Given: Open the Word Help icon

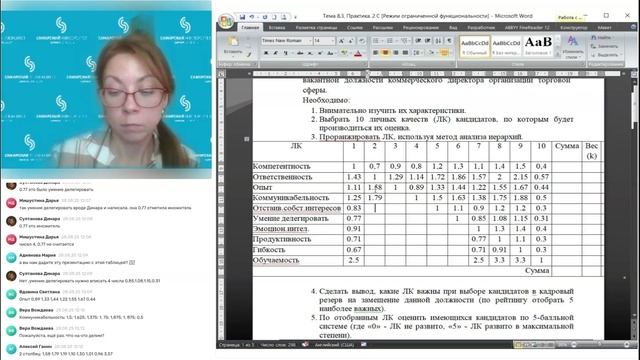Looking at the screenshot, I should 634,27.
